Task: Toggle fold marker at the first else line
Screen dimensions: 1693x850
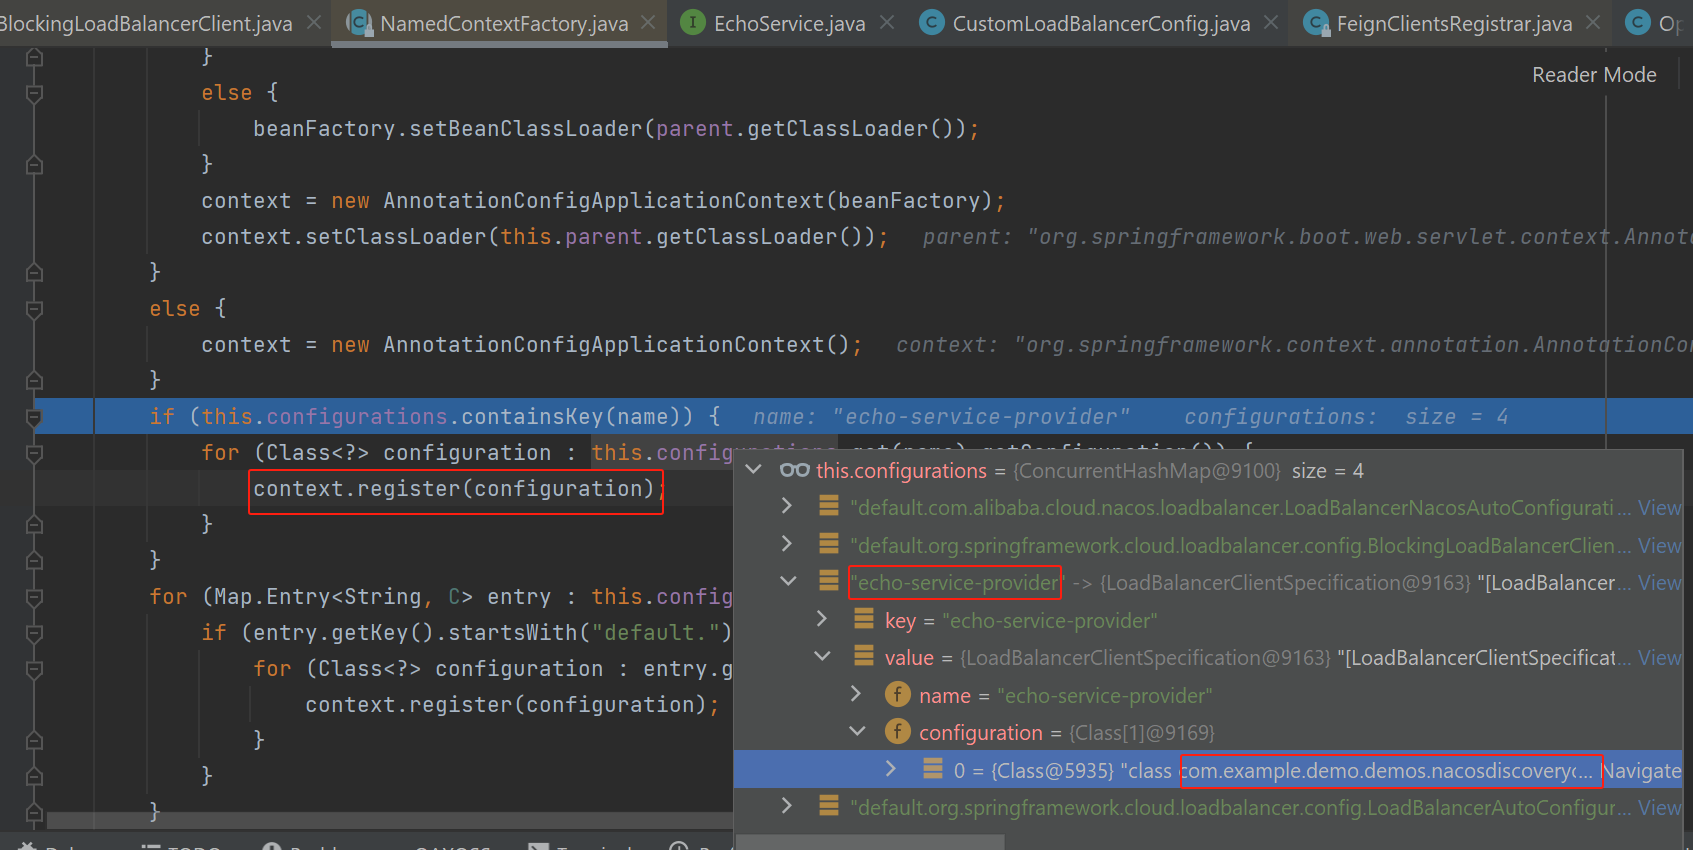Action: pyautogui.click(x=34, y=93)
